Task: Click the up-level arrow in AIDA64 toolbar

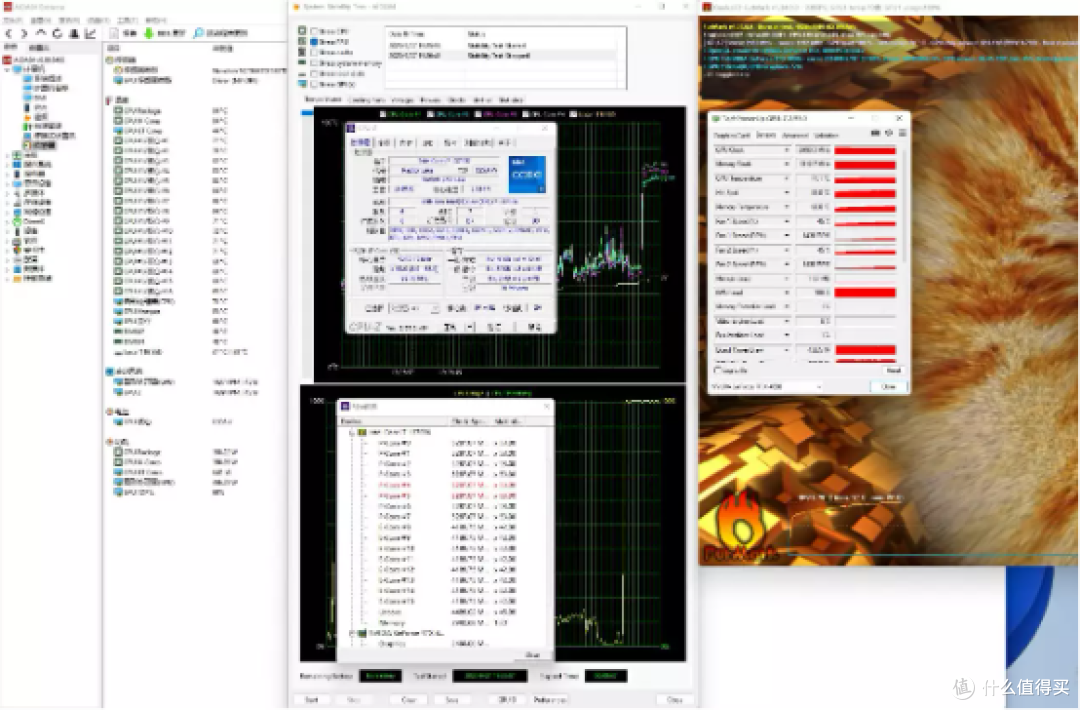Action: coord(41,33)
